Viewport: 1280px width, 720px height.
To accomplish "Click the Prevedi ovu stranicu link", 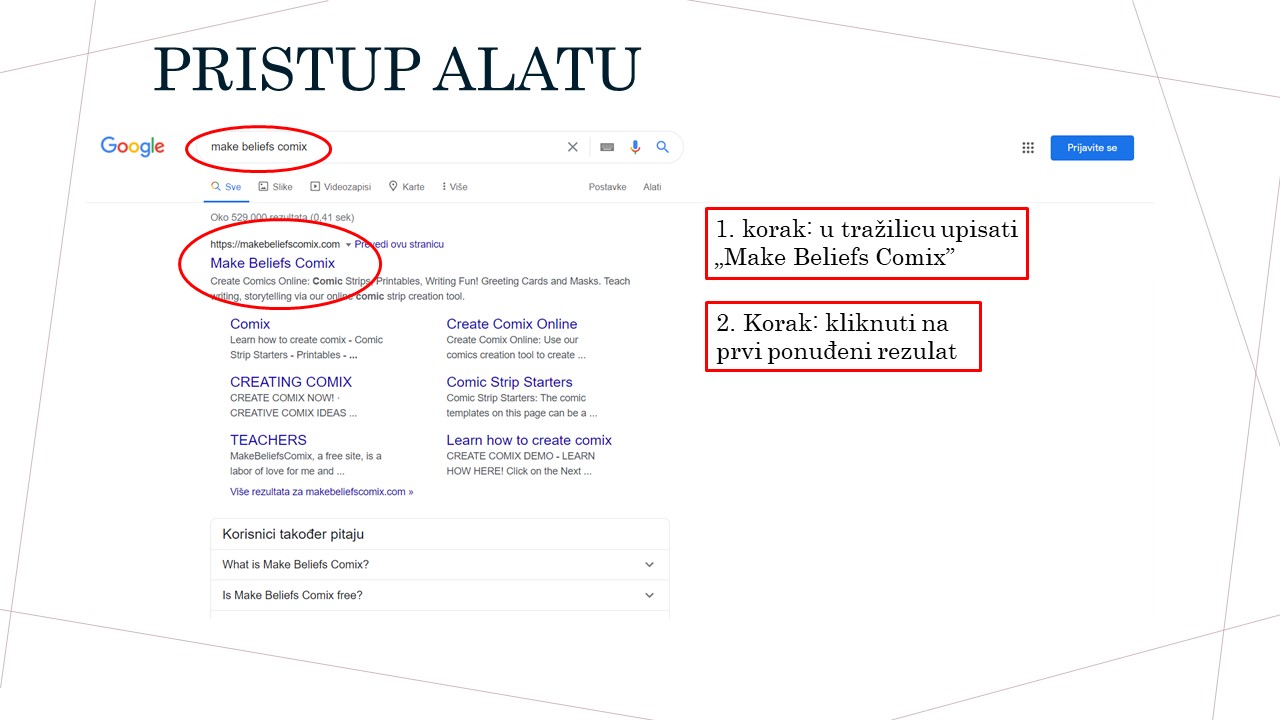I will (399, 244).
